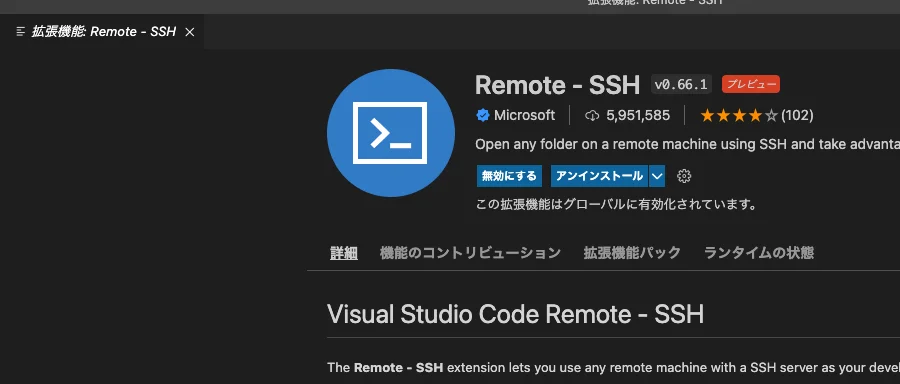This screenshot has height=384, width=900.
Task: Click the Microsoft publisher link
Action: tap(524, 115)
